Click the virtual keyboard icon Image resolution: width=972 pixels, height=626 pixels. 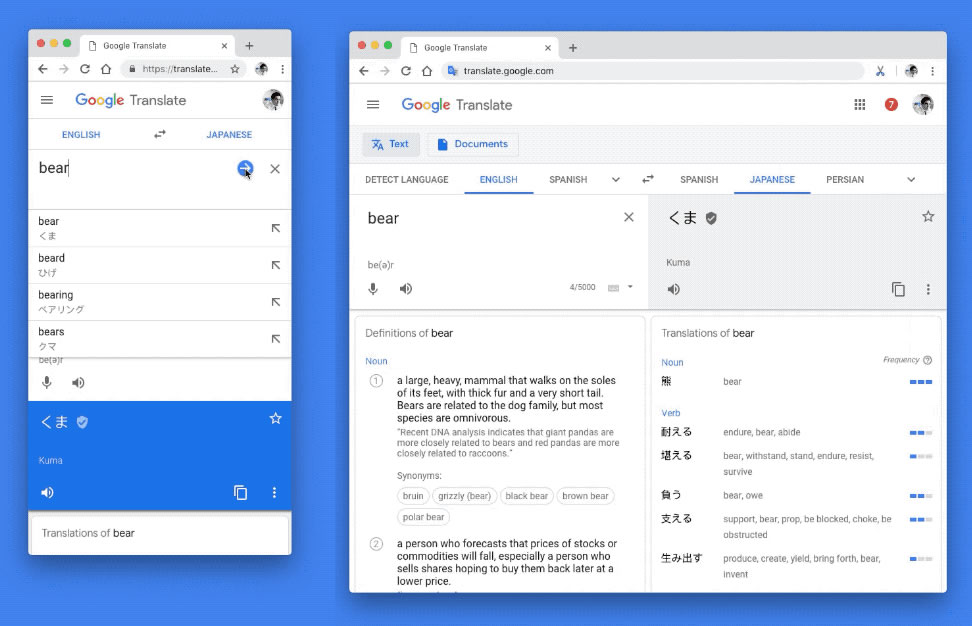click(x=613, y=288)
